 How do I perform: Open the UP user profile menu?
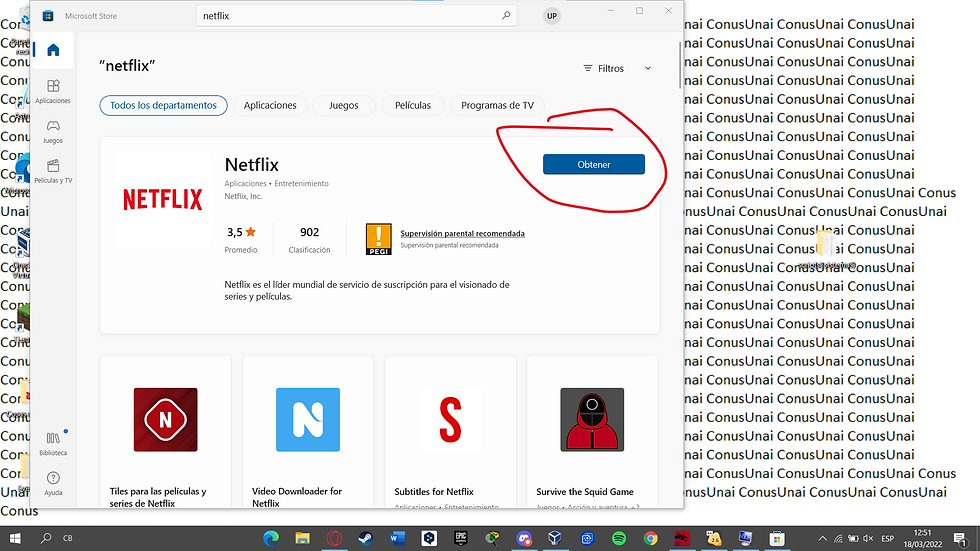[552, 16]
